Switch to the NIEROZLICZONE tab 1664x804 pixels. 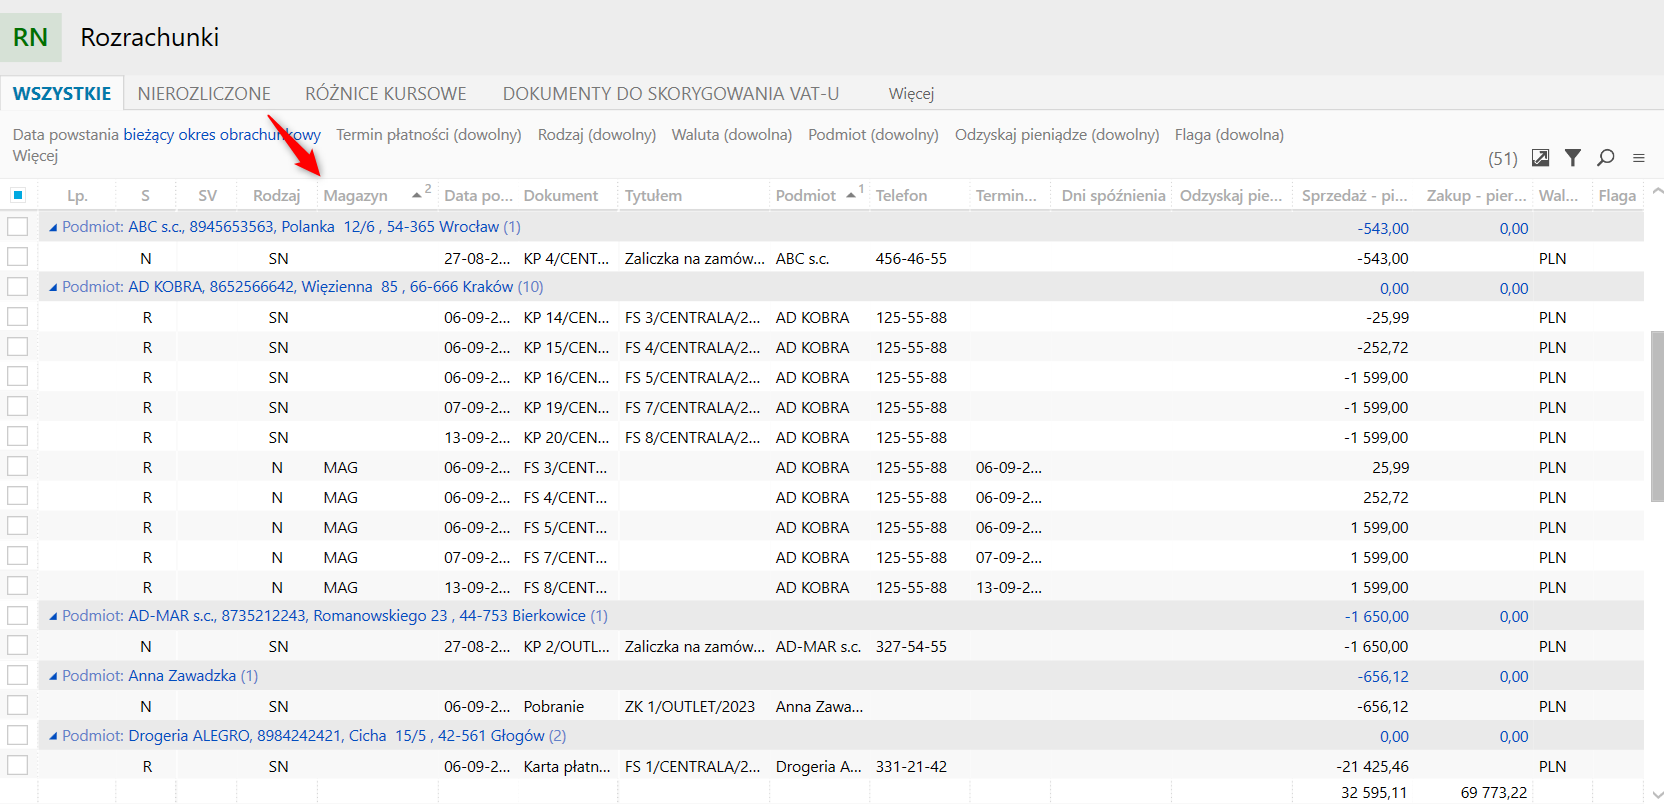tap(204, 94)
